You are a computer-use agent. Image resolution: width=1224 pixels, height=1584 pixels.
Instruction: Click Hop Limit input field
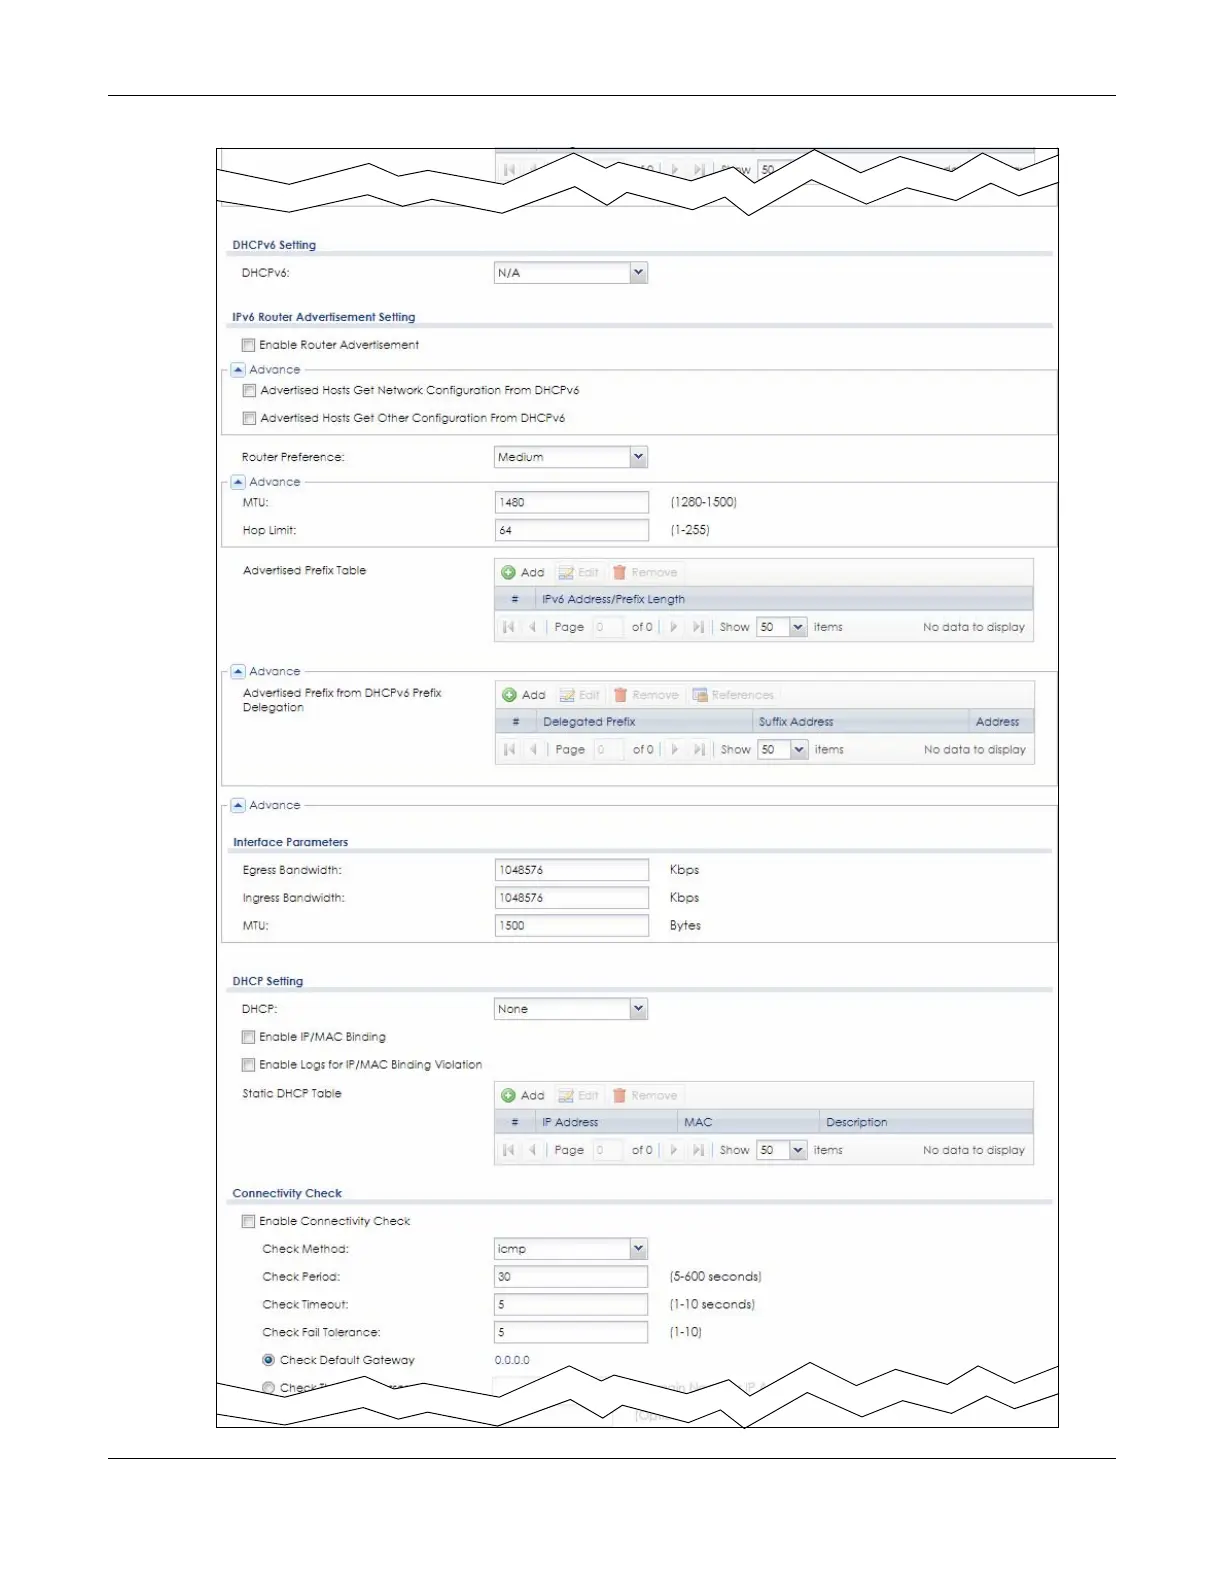pos(571,530)
